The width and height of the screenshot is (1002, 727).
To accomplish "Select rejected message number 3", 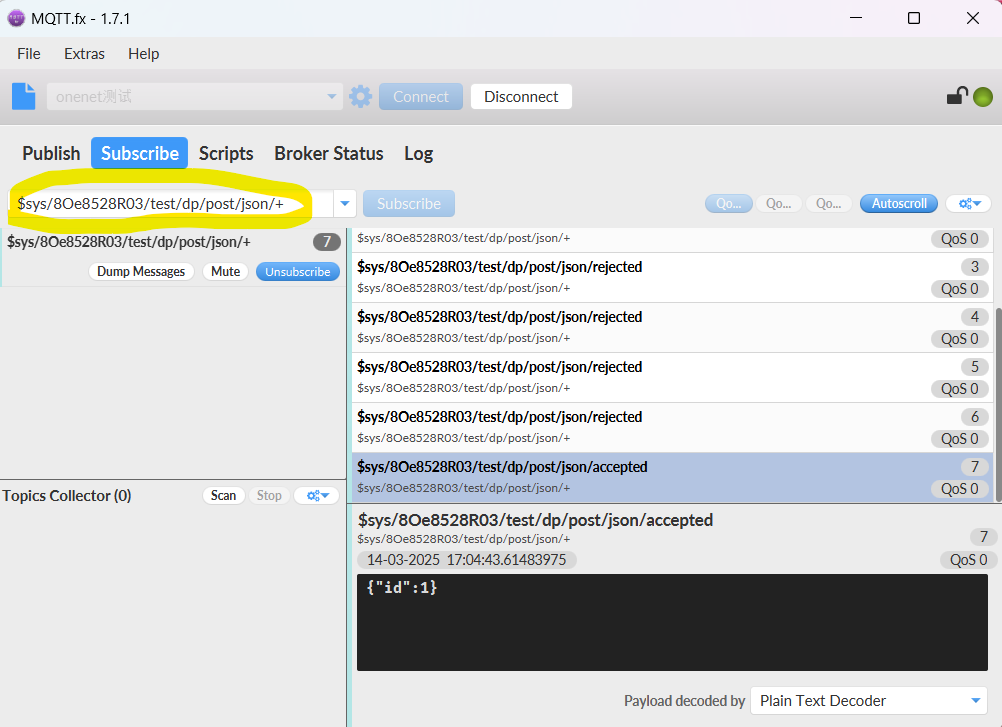I will point(672,277).
